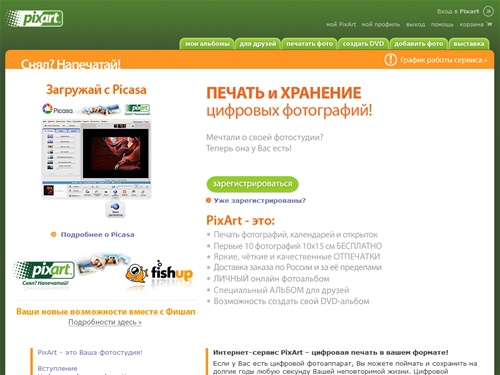The height and width of the screenshot is (375, 500).
Task: Click the Уже зарегистрированы? link
Action: point(260,200)
